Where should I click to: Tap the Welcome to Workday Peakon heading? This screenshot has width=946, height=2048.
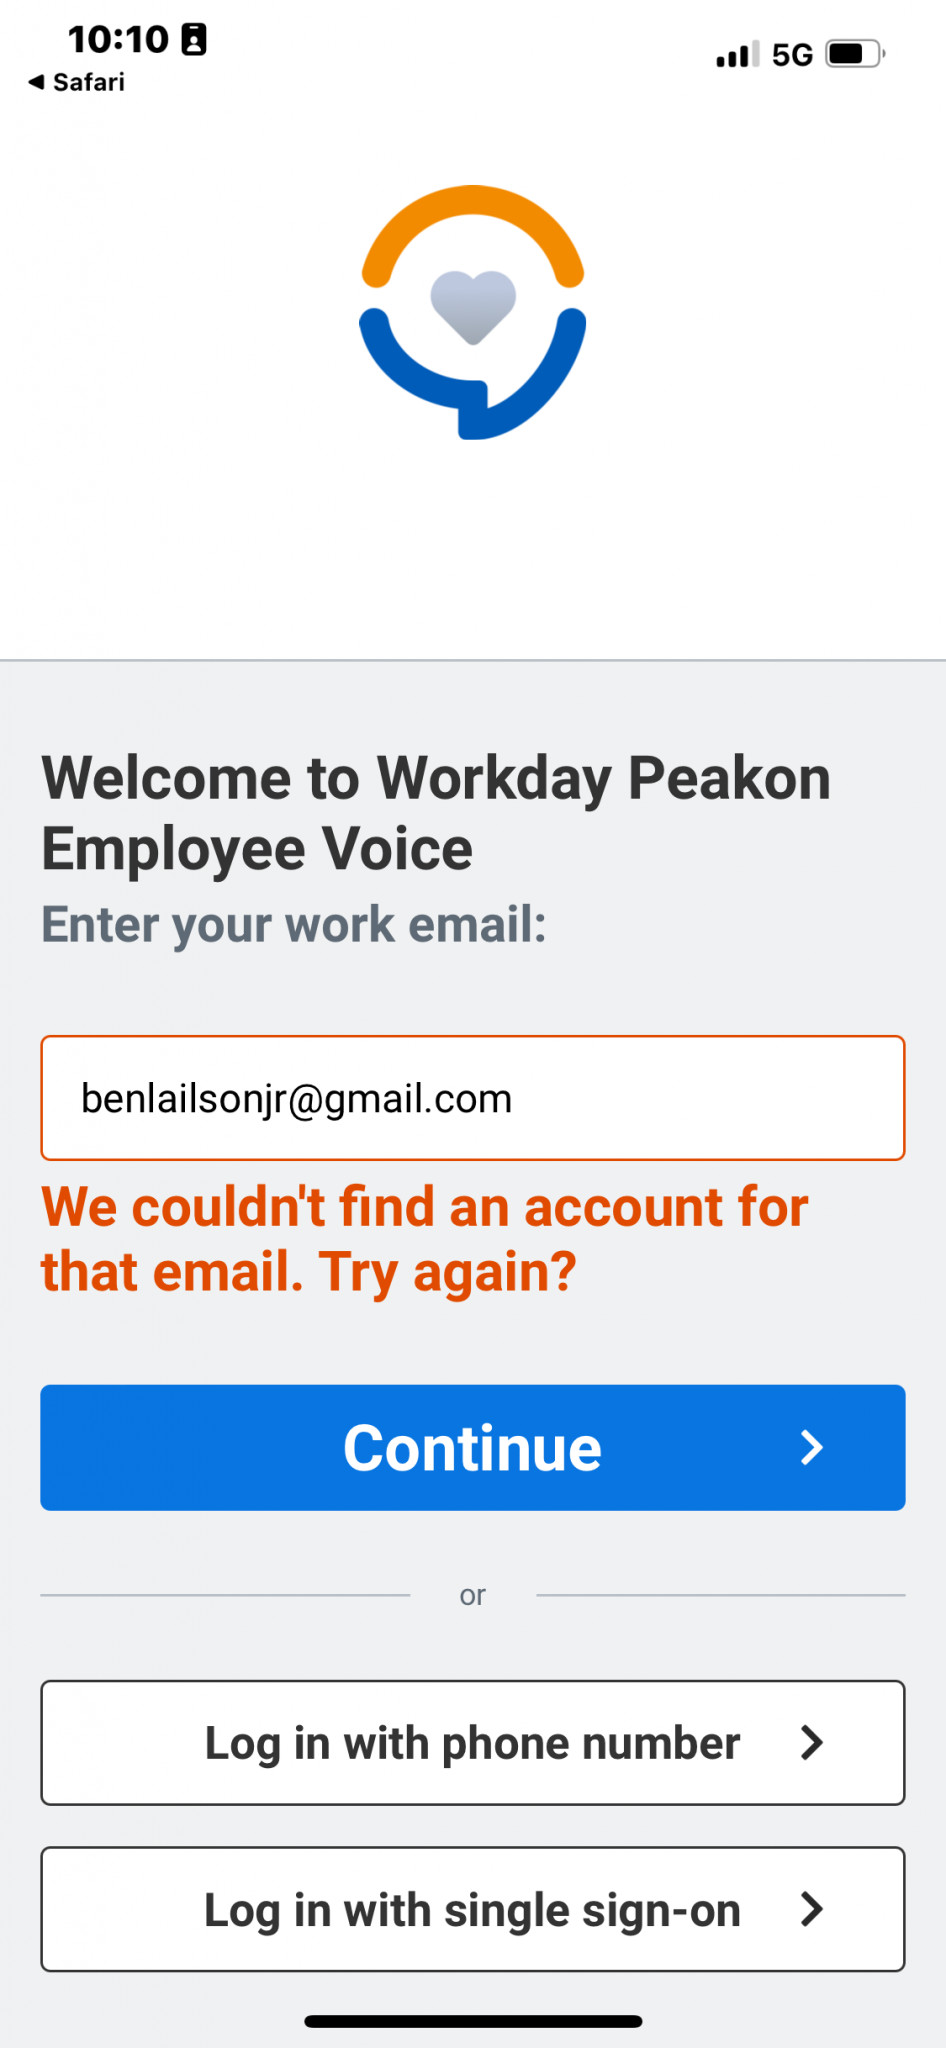click(436, 813)
